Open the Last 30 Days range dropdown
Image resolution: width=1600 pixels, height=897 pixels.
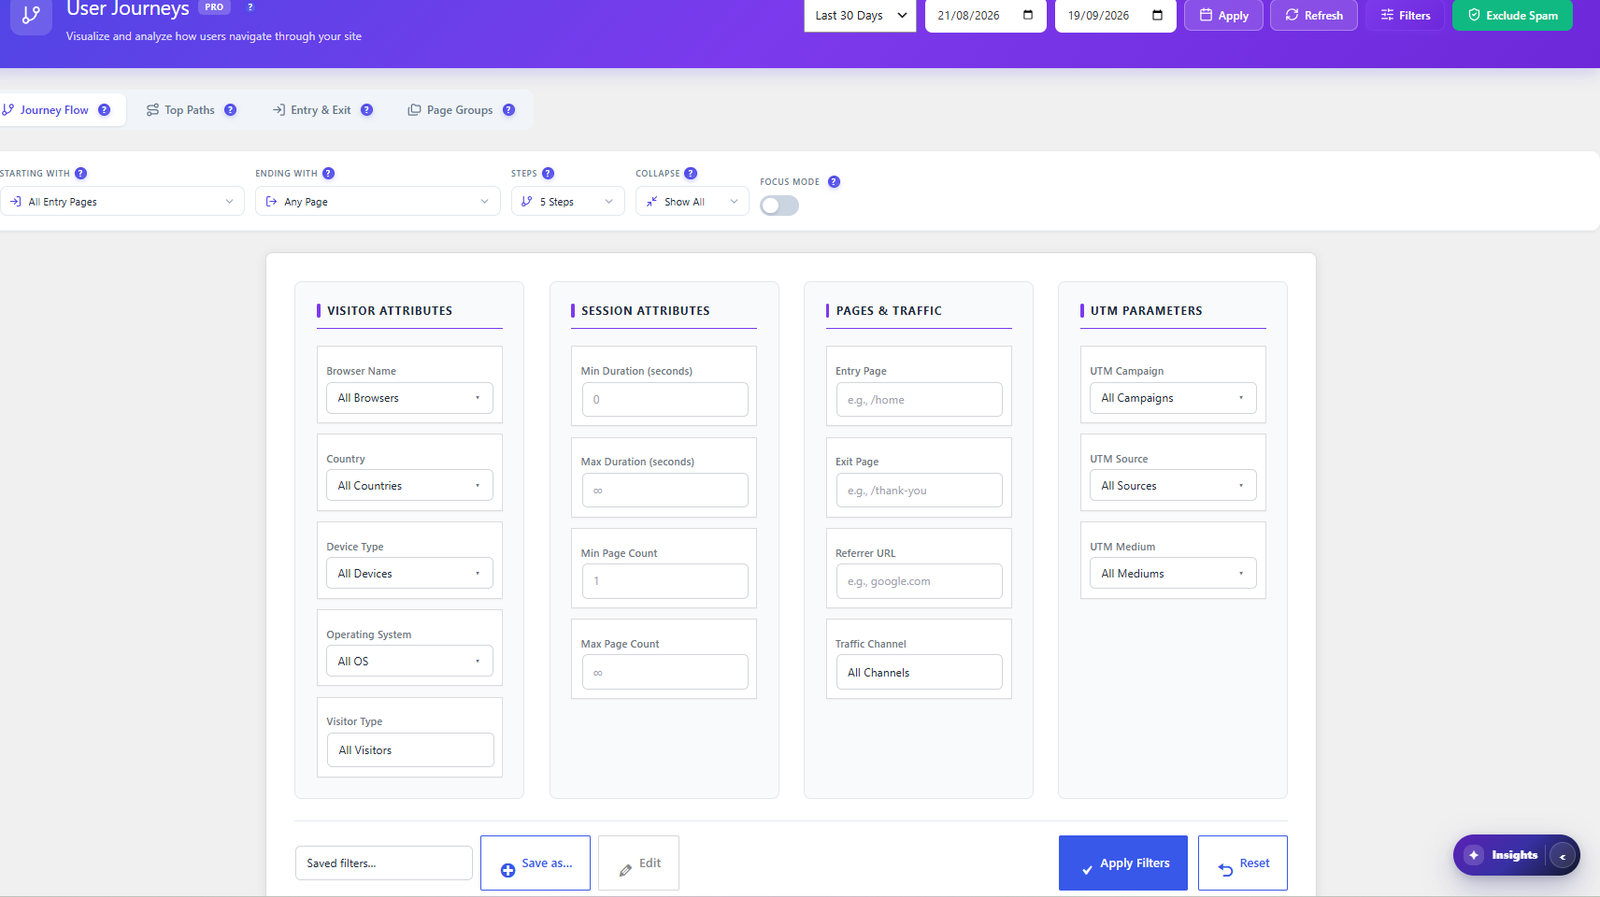pos(860,15)
